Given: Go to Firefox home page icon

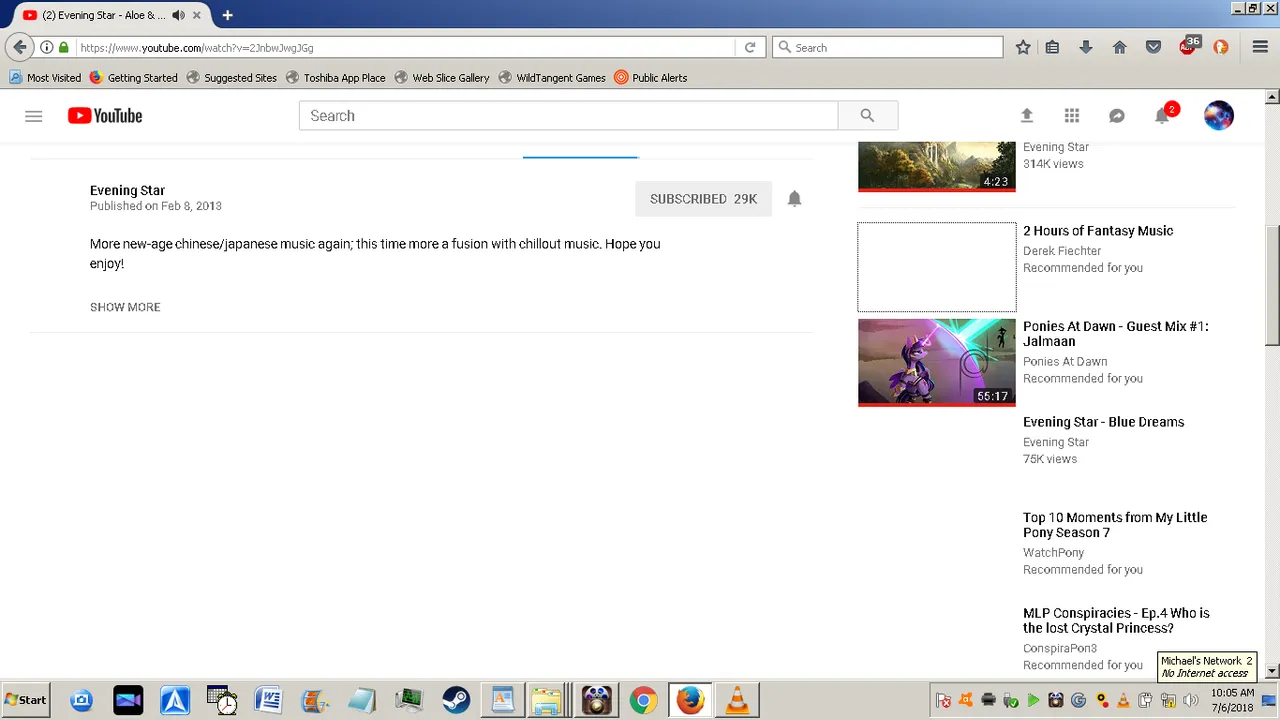Looking at the screenshot, I should (x=1120, y=47).
